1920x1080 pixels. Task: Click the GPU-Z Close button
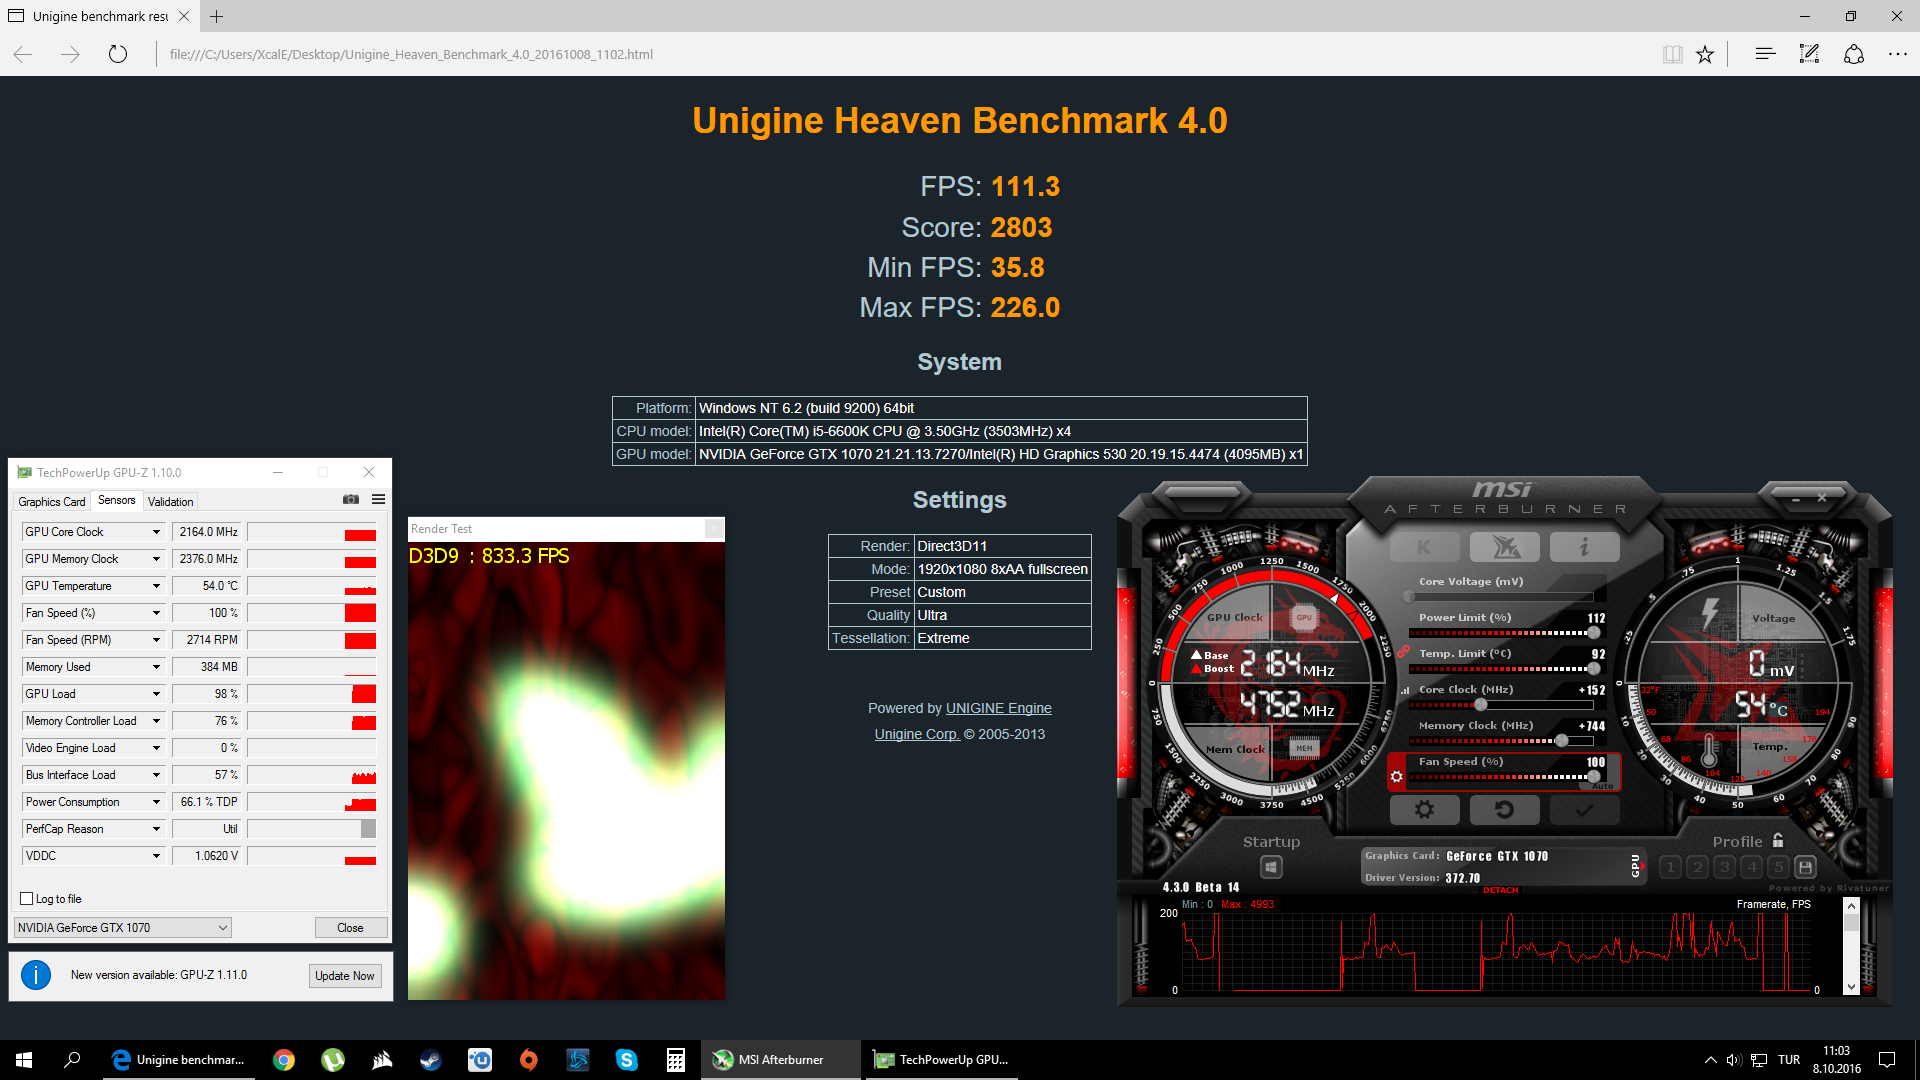pyautogui.click(x=350, y=928)
